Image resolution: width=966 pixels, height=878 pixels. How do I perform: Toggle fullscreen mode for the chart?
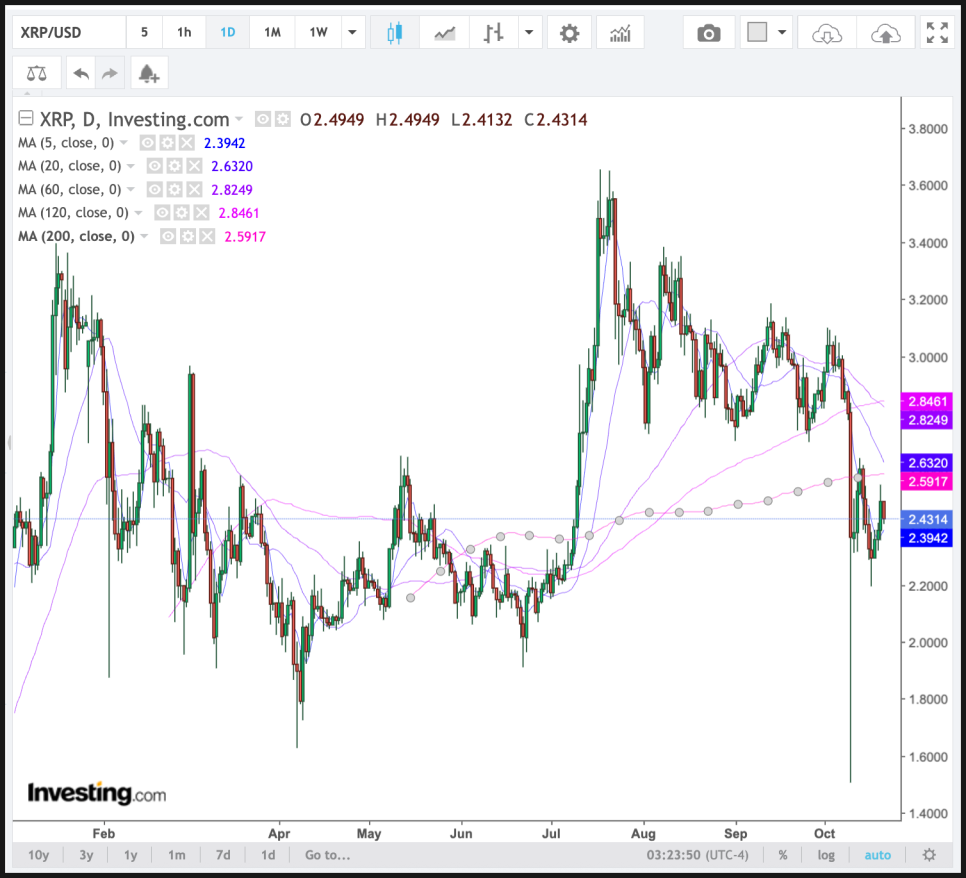coord(937,33)
